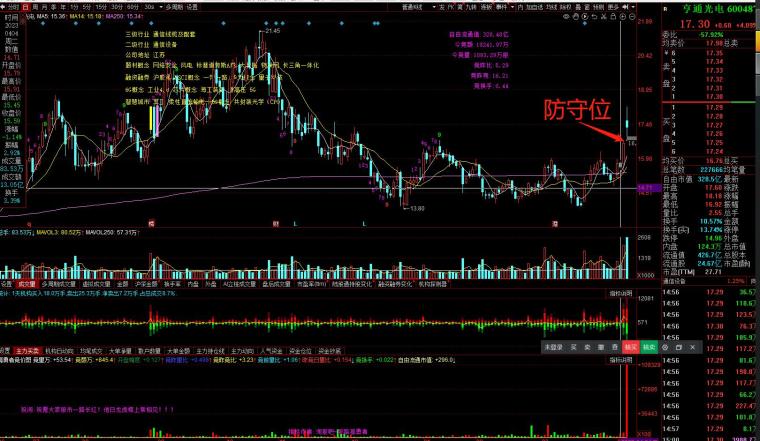Click the restore window icon in trade bar
This screenshot has width=760, height=441.
coord(679,347)
